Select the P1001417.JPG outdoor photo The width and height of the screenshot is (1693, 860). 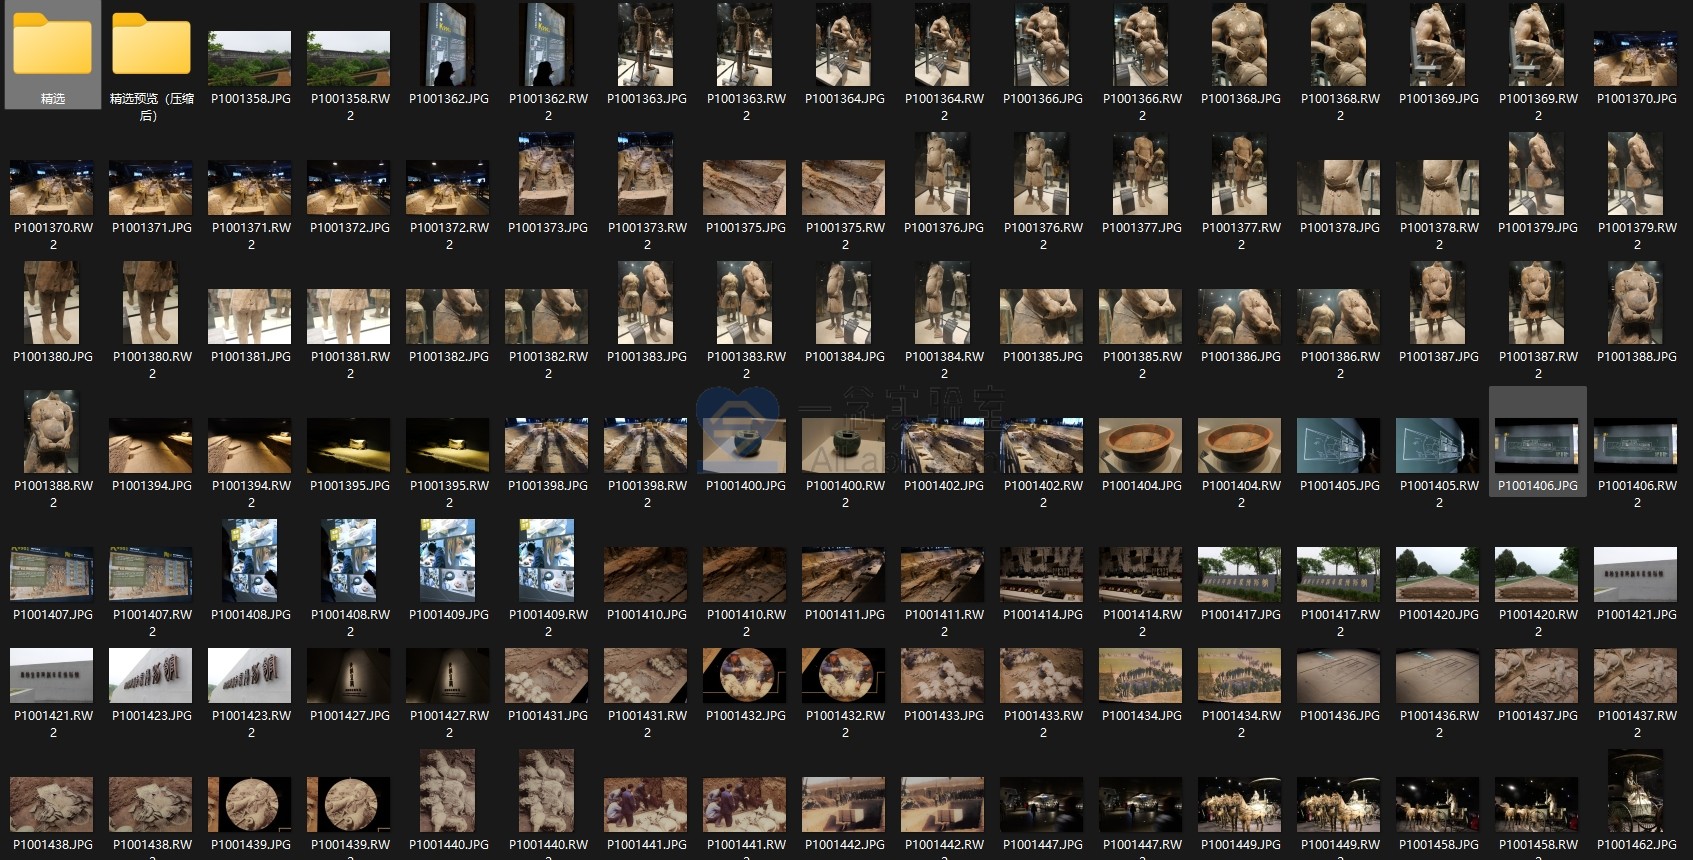pyautogui.click(x=1240, y=574)
